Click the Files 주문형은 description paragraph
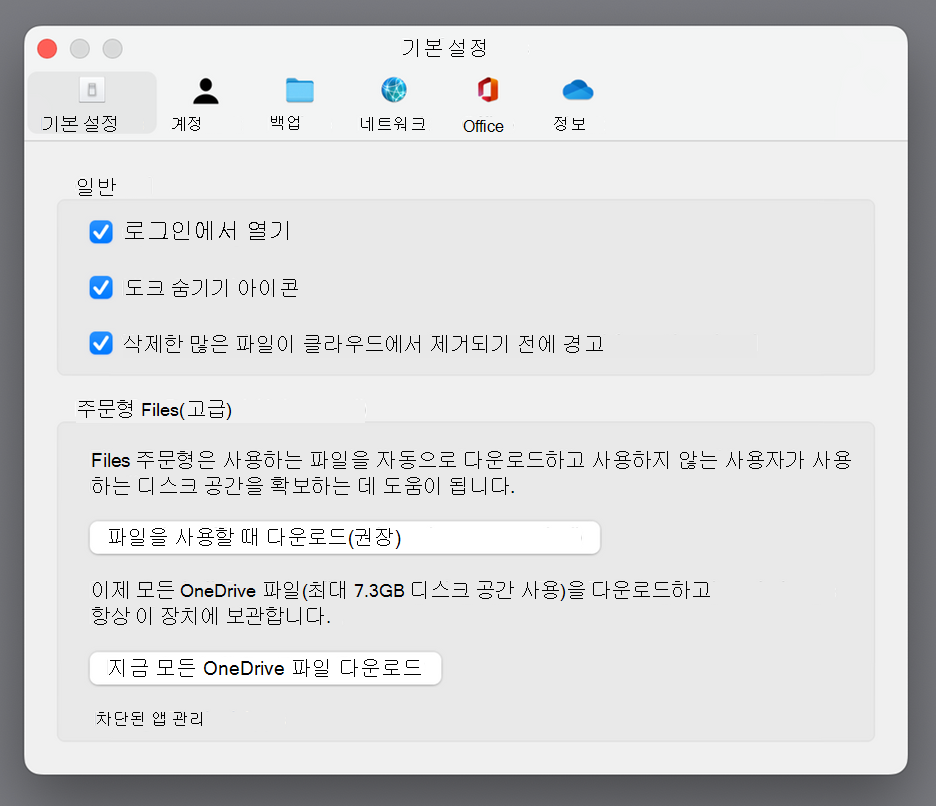This screenshot has width=936, height=806. point(471,473)
